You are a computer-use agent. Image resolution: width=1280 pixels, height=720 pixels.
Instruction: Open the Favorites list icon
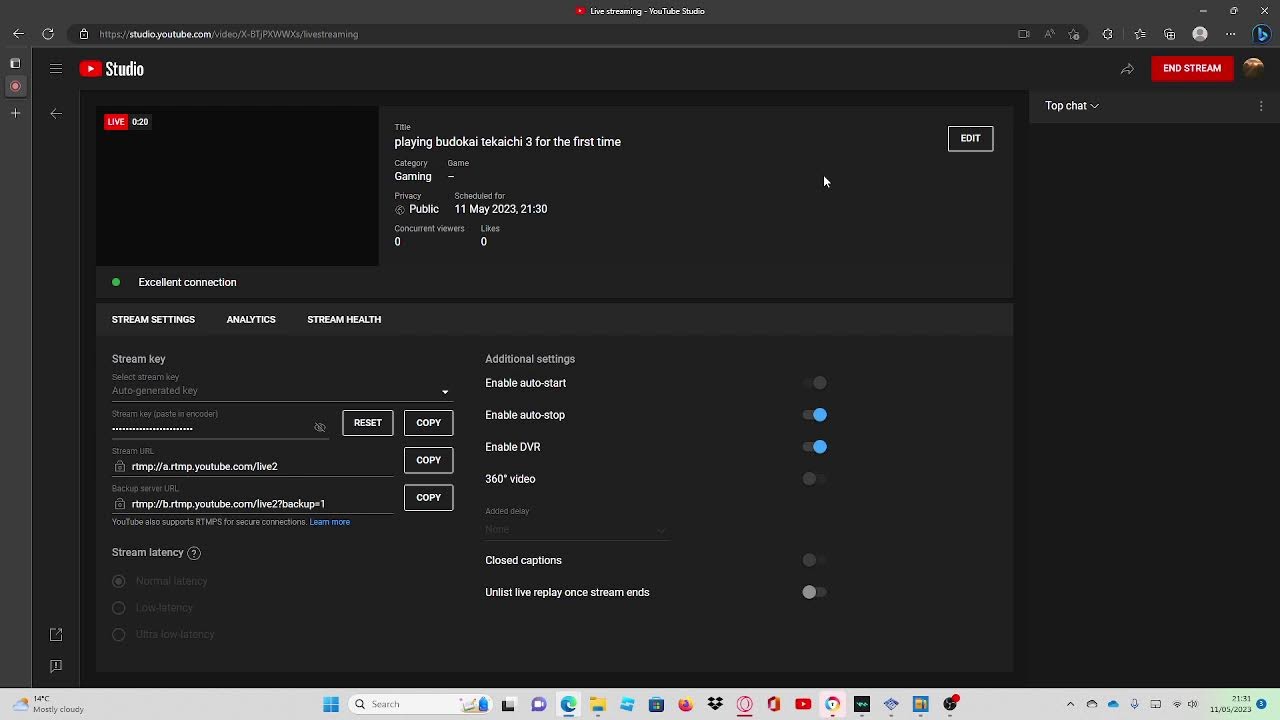point(1140,34)
